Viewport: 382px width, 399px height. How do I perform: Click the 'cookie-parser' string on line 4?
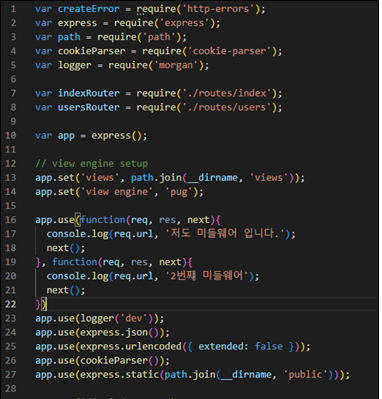point(229,51)
